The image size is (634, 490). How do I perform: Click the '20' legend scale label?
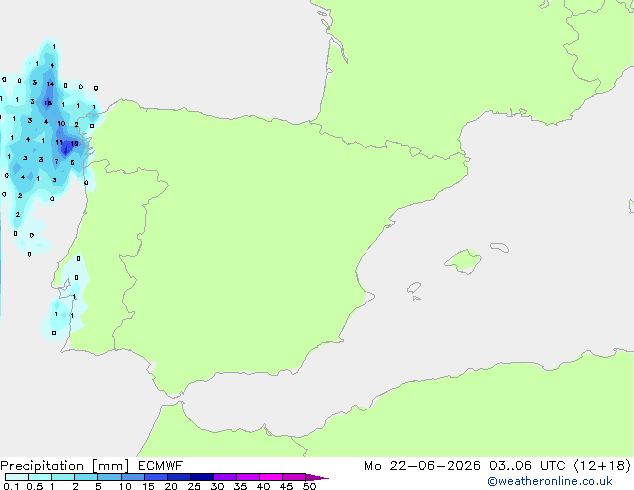[x=171, y=486]
